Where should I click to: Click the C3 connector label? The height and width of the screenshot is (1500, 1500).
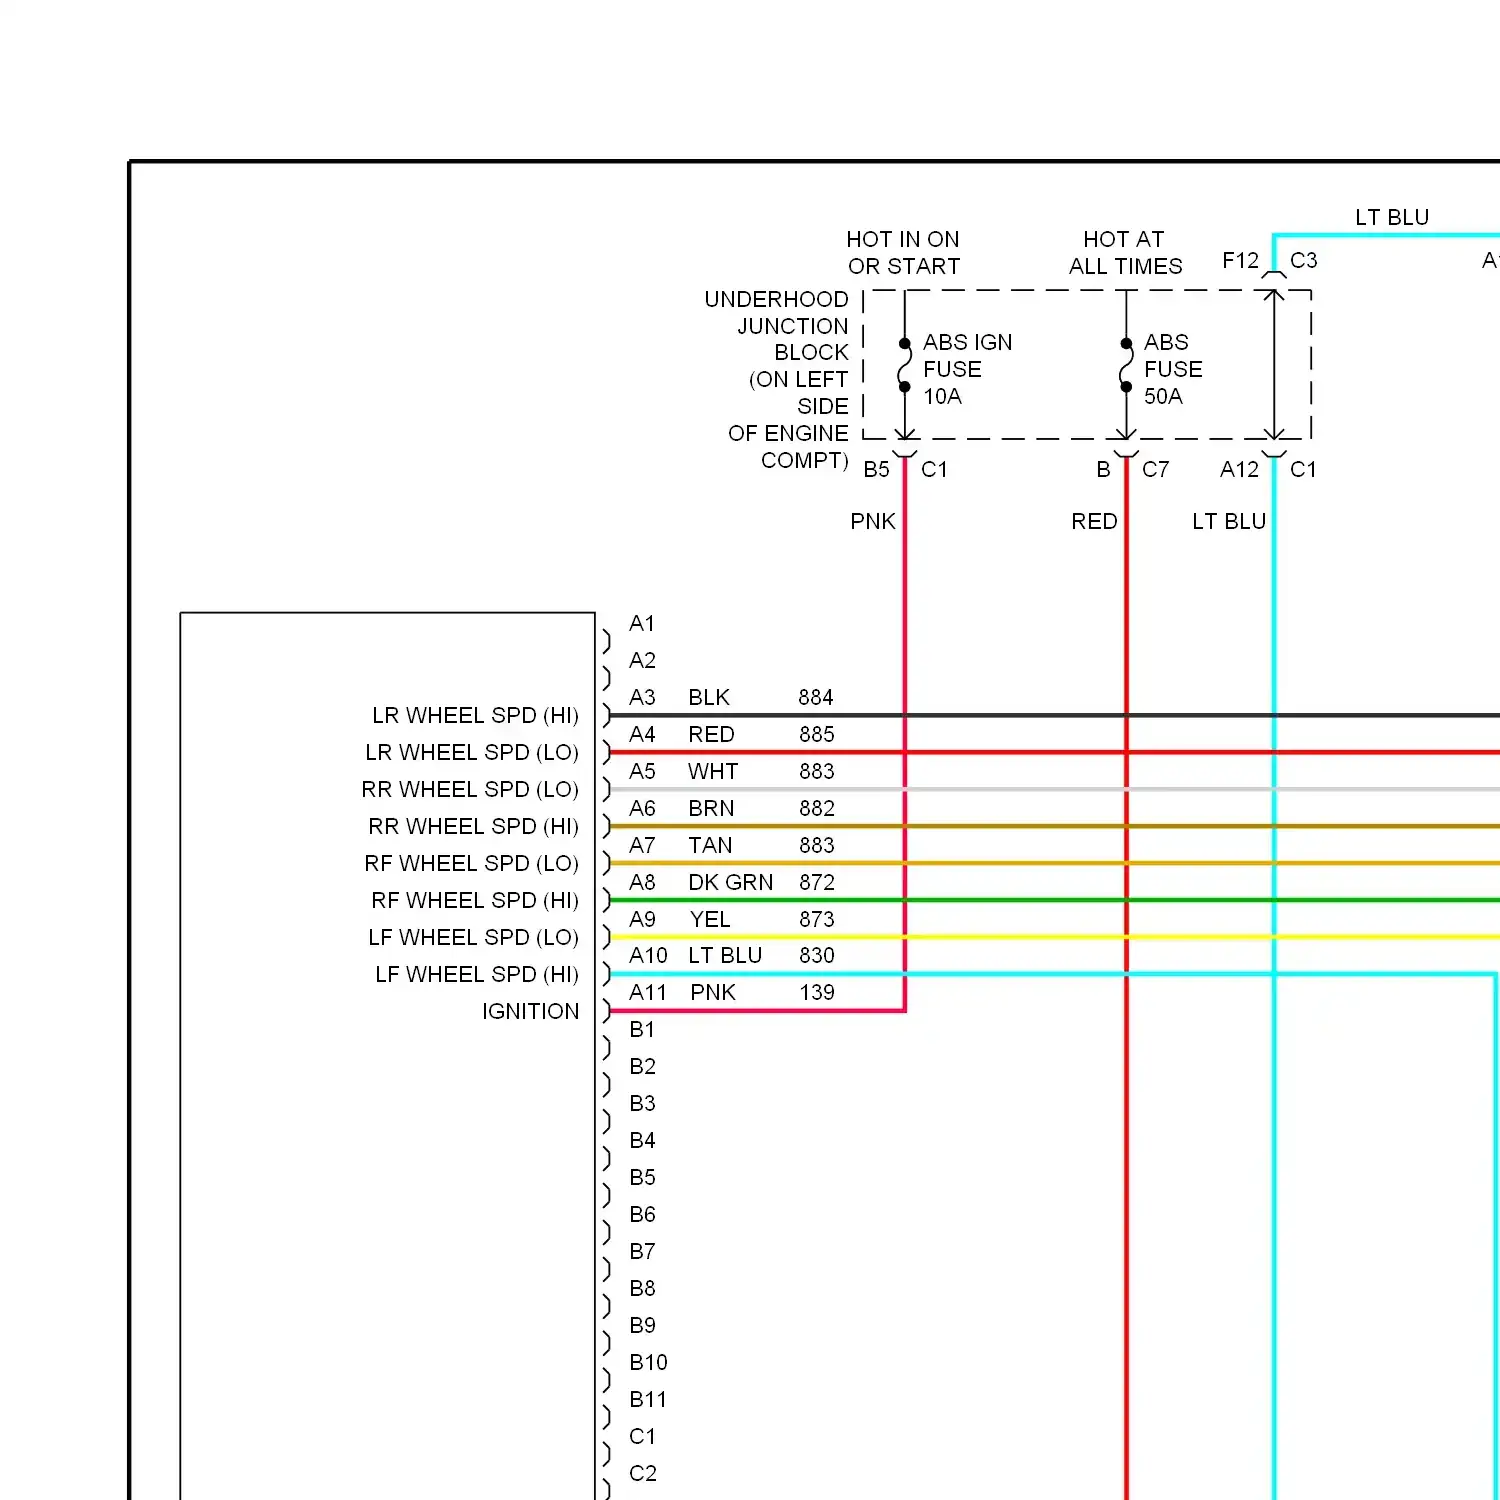[x=1303, y=261]
